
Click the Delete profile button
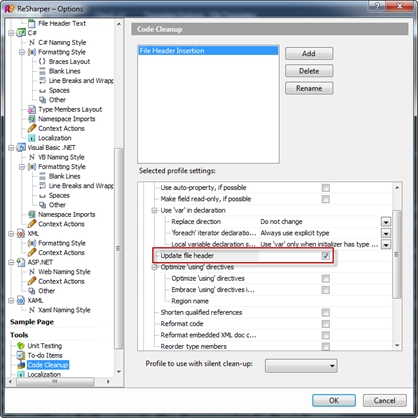(x=309, y=71)
